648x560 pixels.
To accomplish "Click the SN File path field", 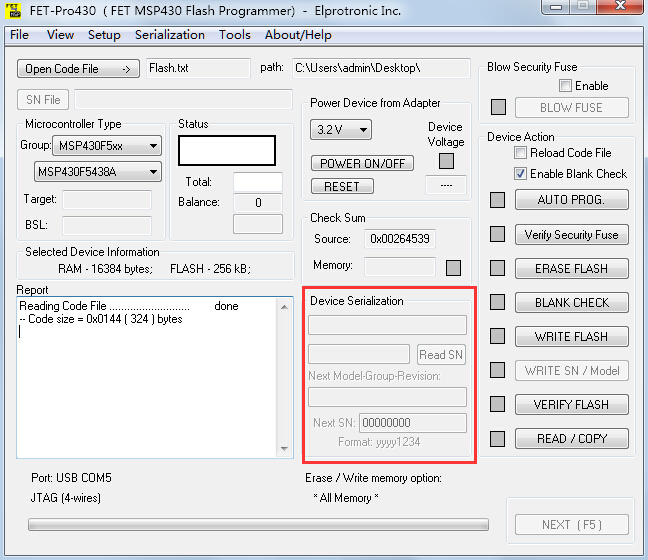I will (x=183, y=100).
